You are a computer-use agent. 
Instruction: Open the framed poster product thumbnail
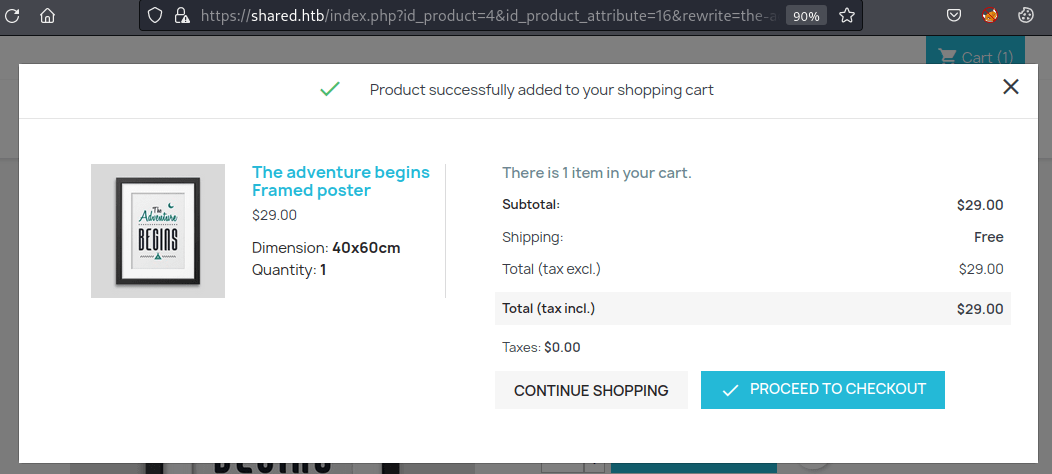click(158, 230)
